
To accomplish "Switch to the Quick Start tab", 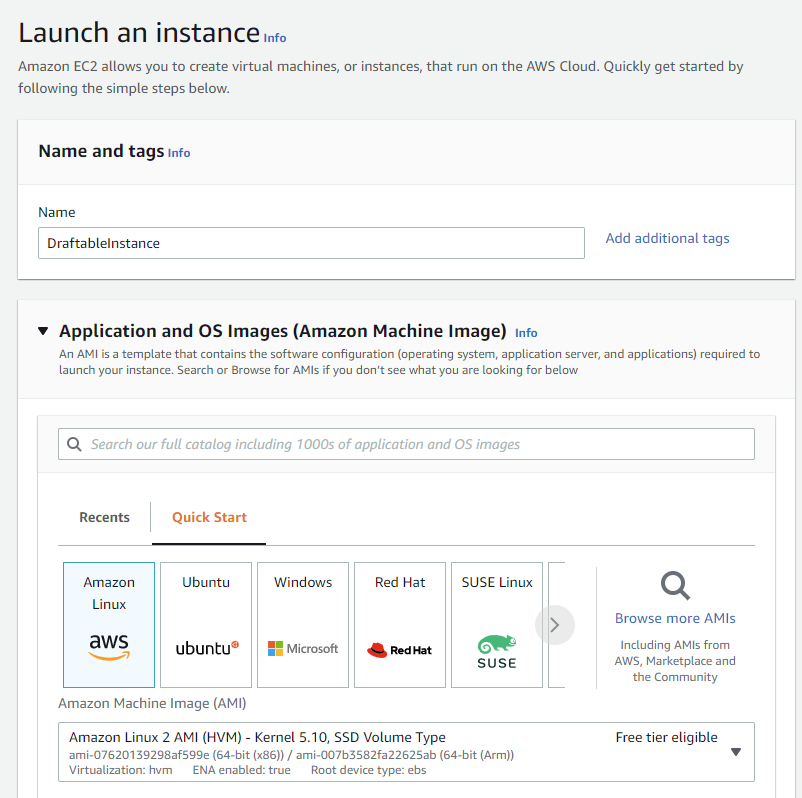I will pyautogui.click(x=208, y=517).
